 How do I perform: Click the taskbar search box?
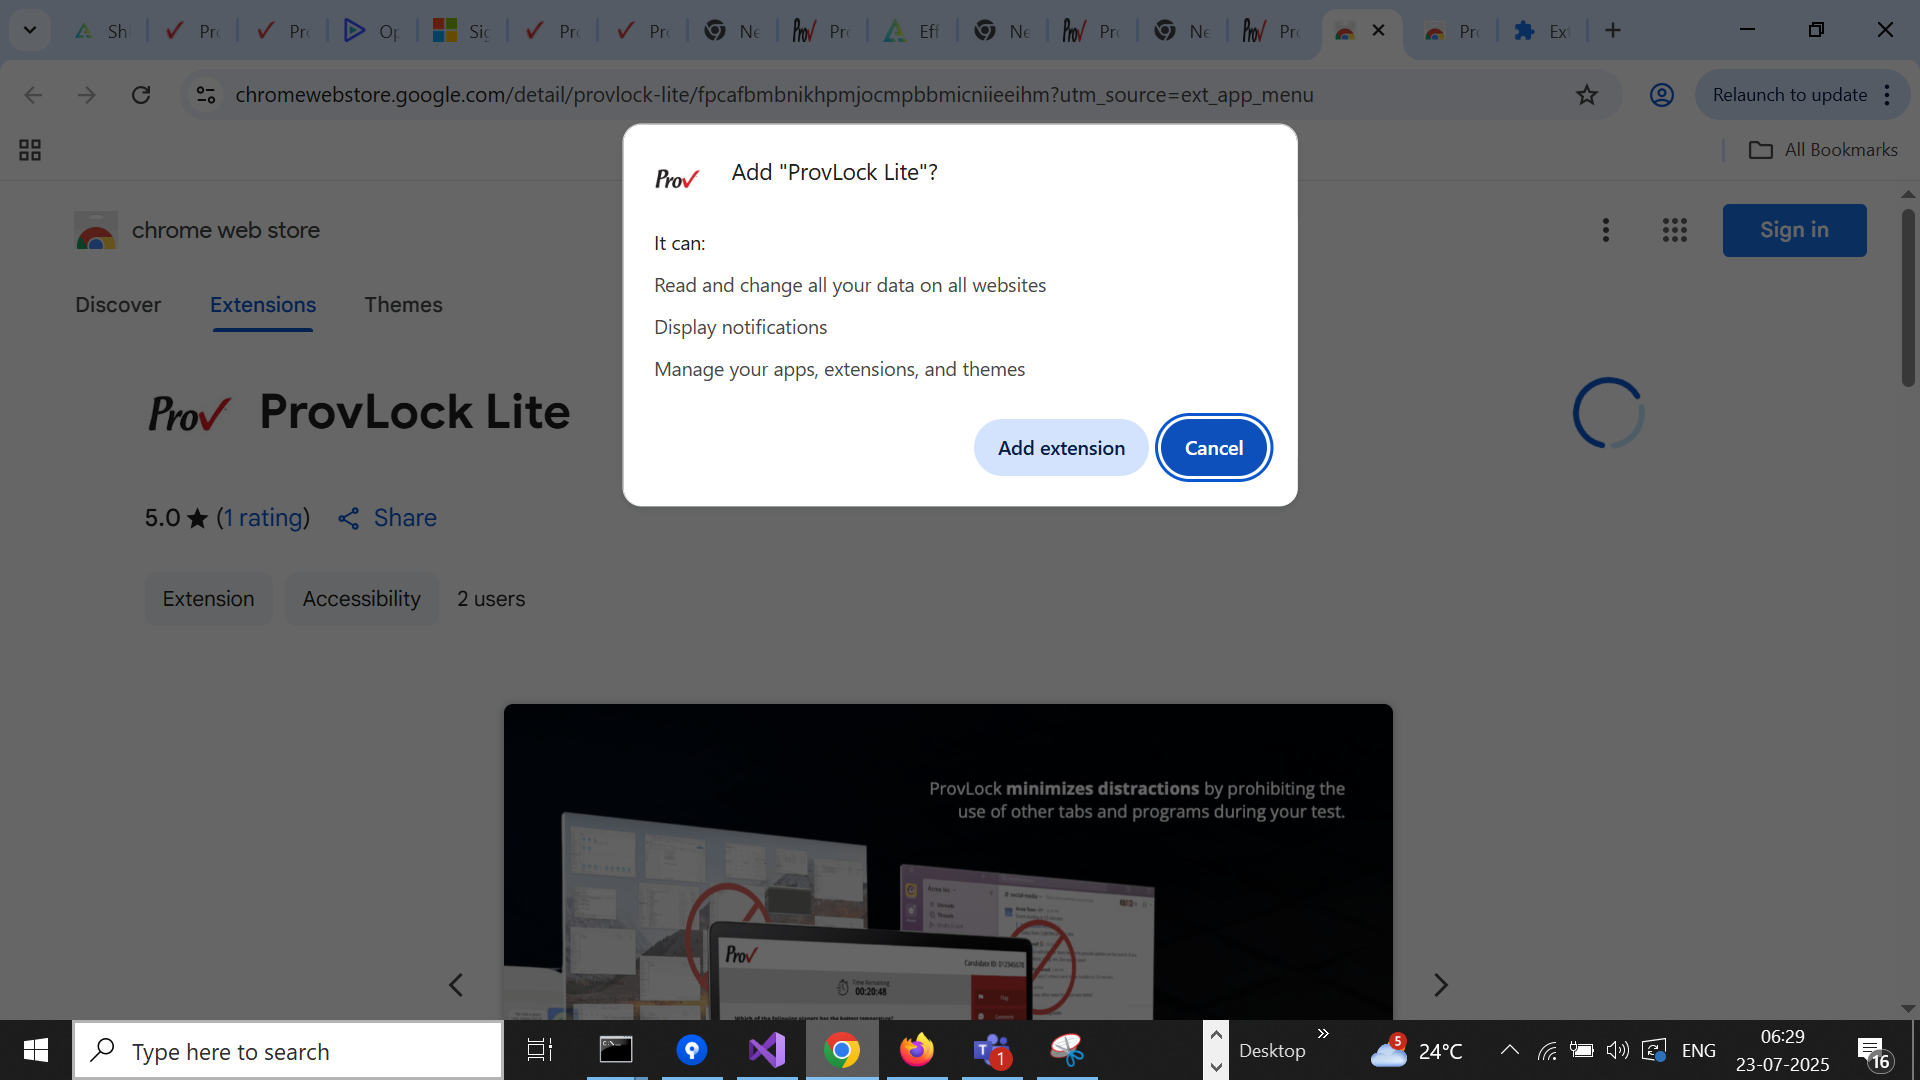click(288, 1050)
